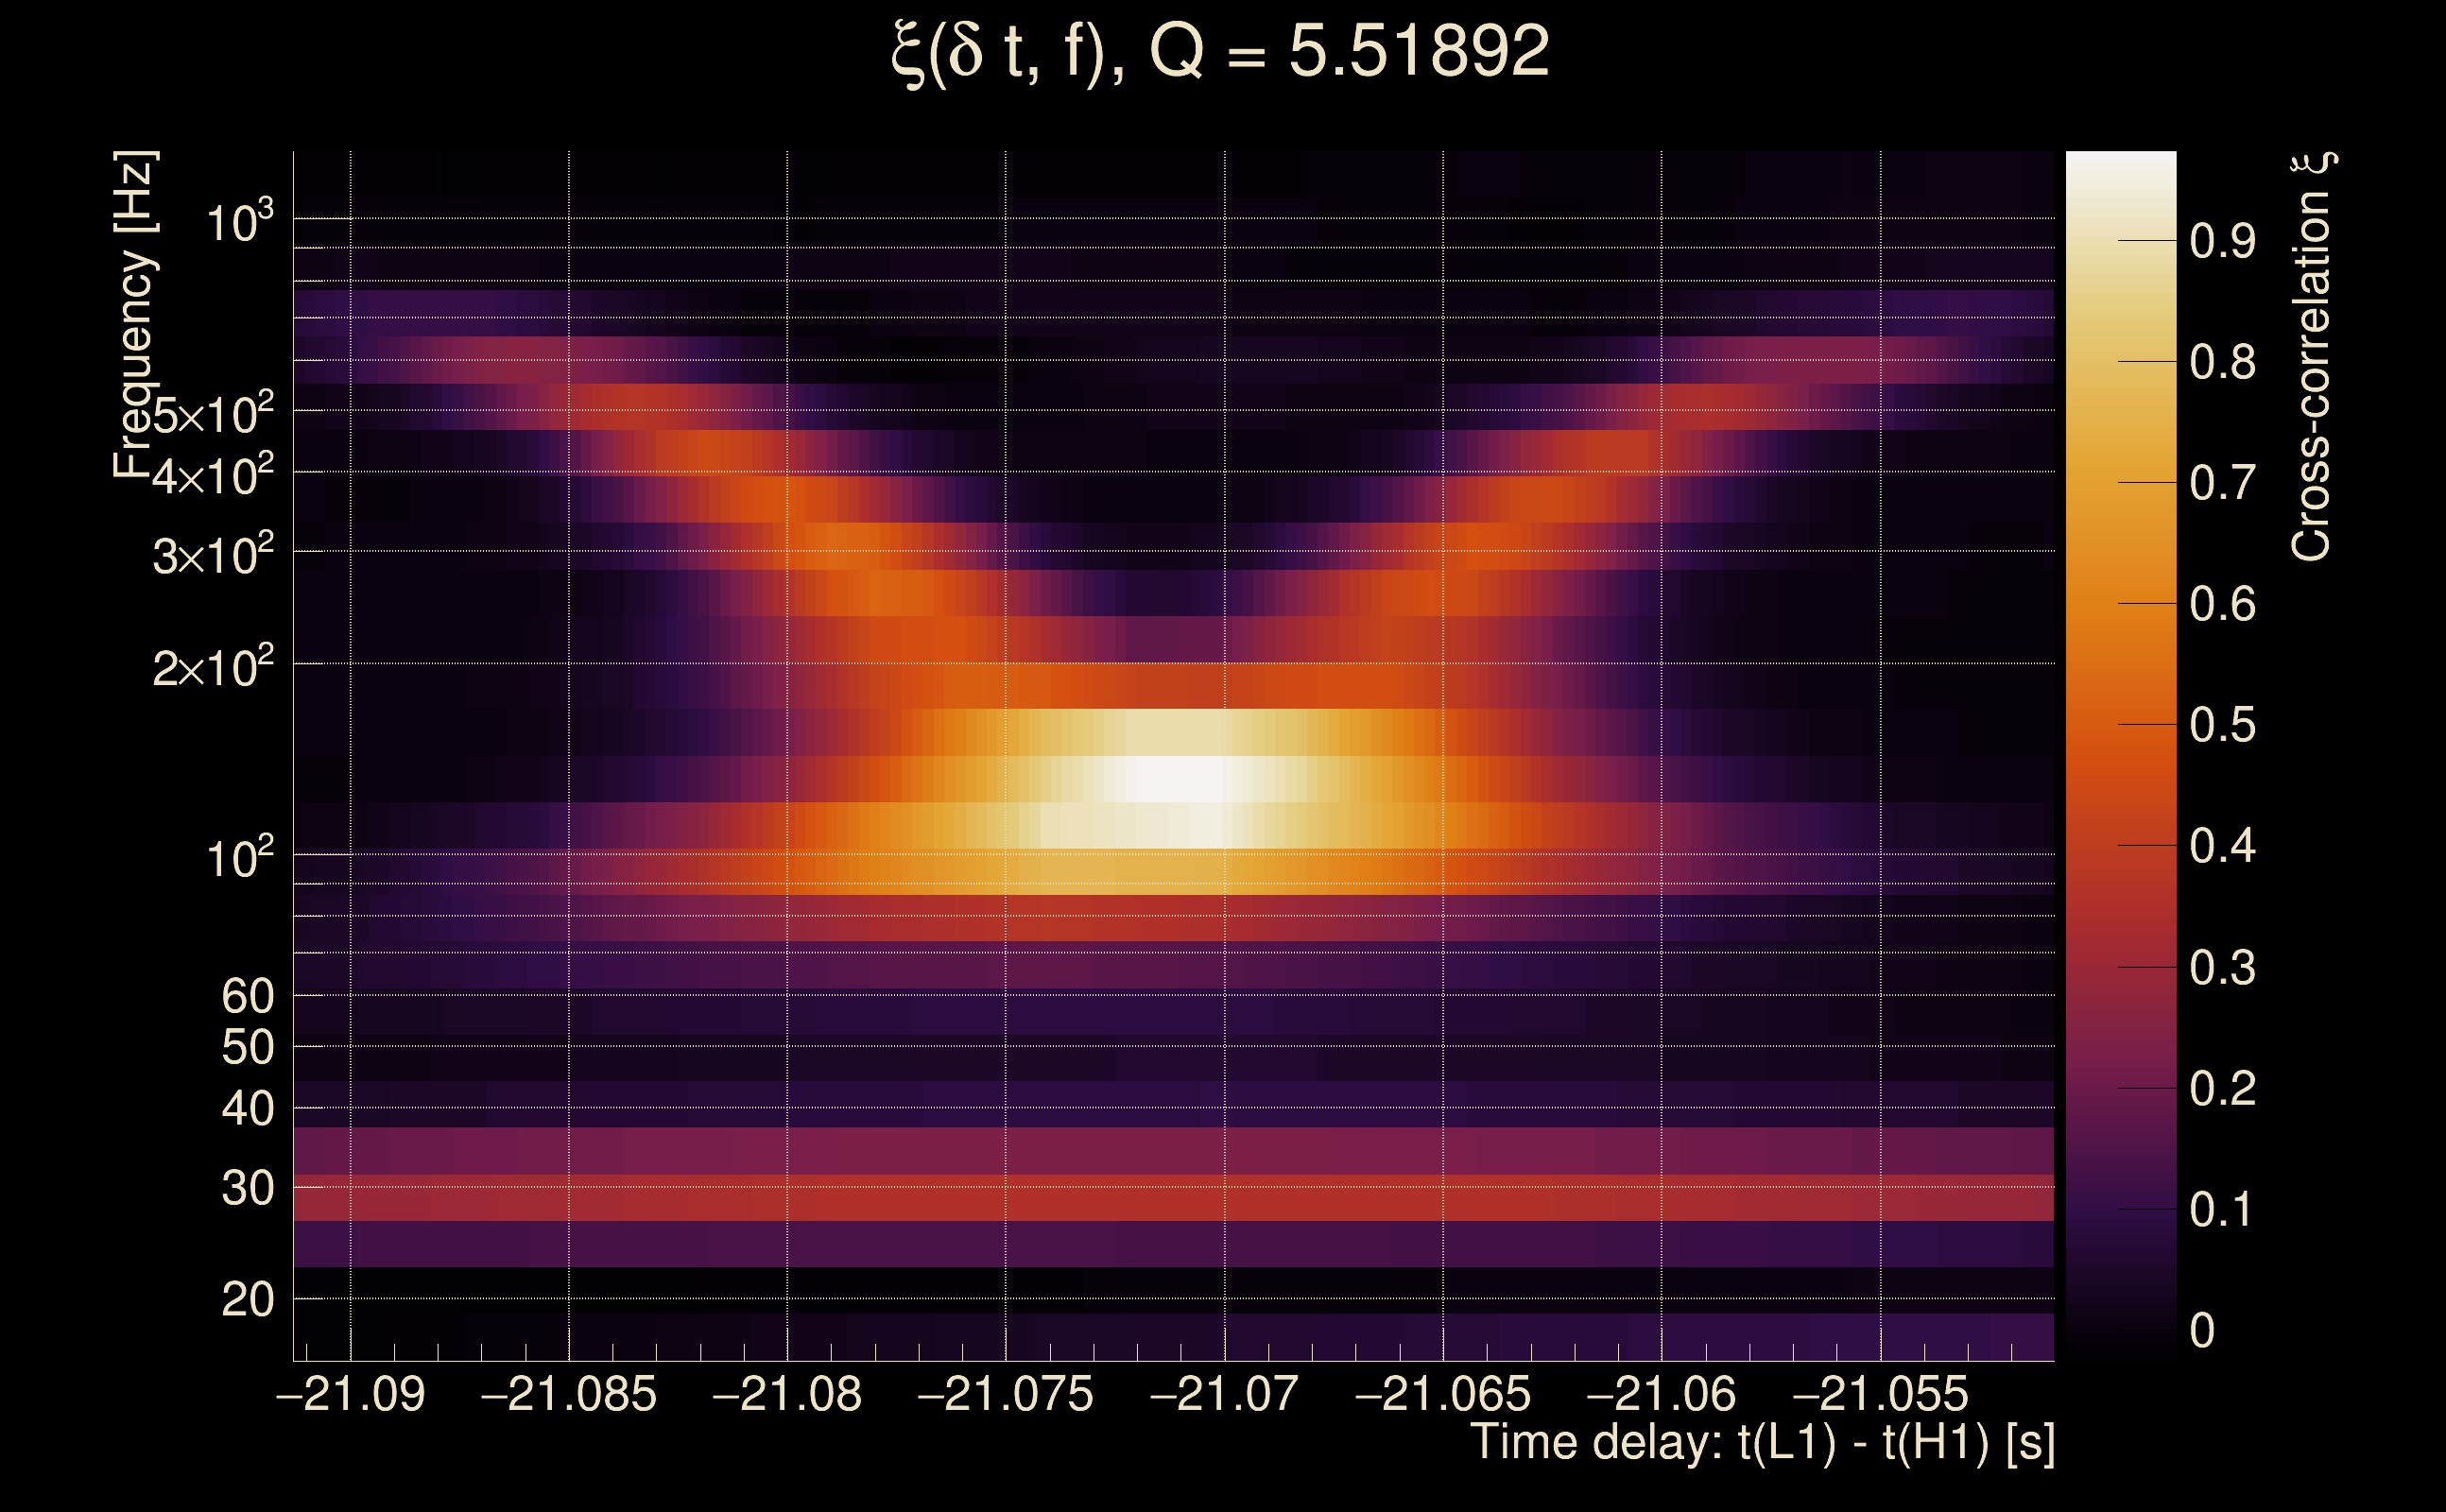This screenshot has height=1512, width=2446.
Task: Click the -21.075 x-axis tick label
Action: 1005,1395
